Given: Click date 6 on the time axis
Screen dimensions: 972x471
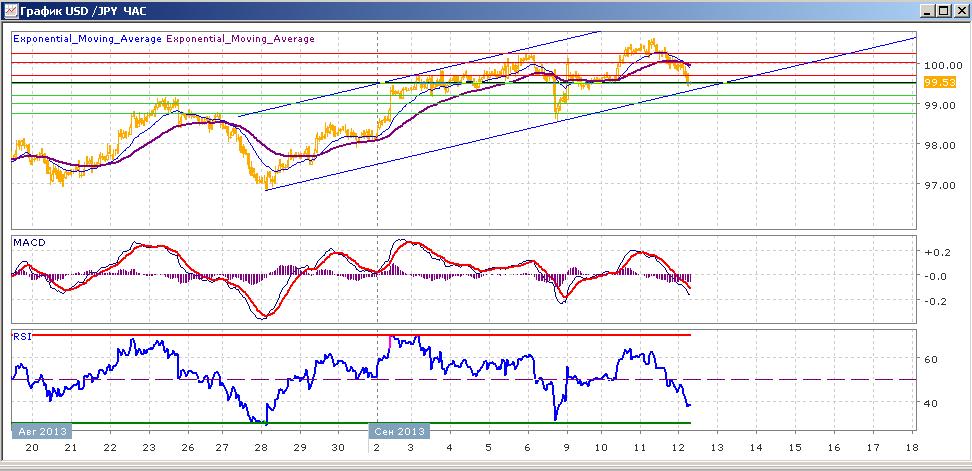Looking at the screenshot, I should [528, 447].
